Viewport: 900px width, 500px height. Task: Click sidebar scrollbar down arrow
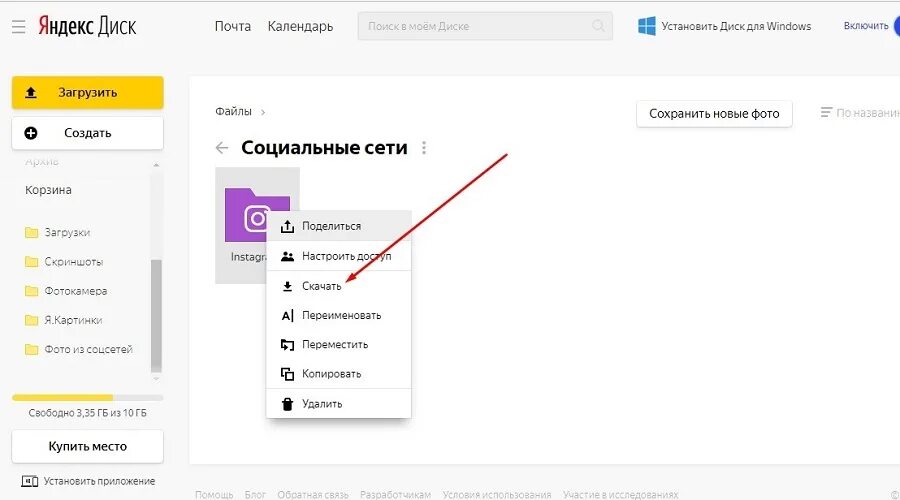tap(156, 379)
